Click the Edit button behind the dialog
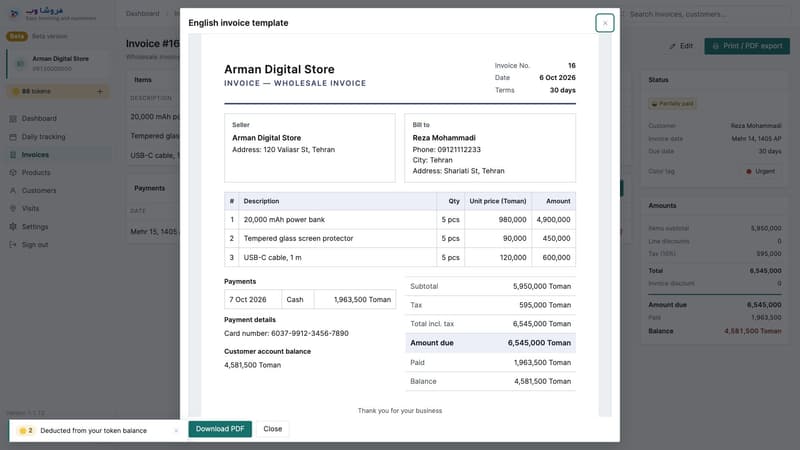Viewport: 800px width, 450px height. click(681, 46)
